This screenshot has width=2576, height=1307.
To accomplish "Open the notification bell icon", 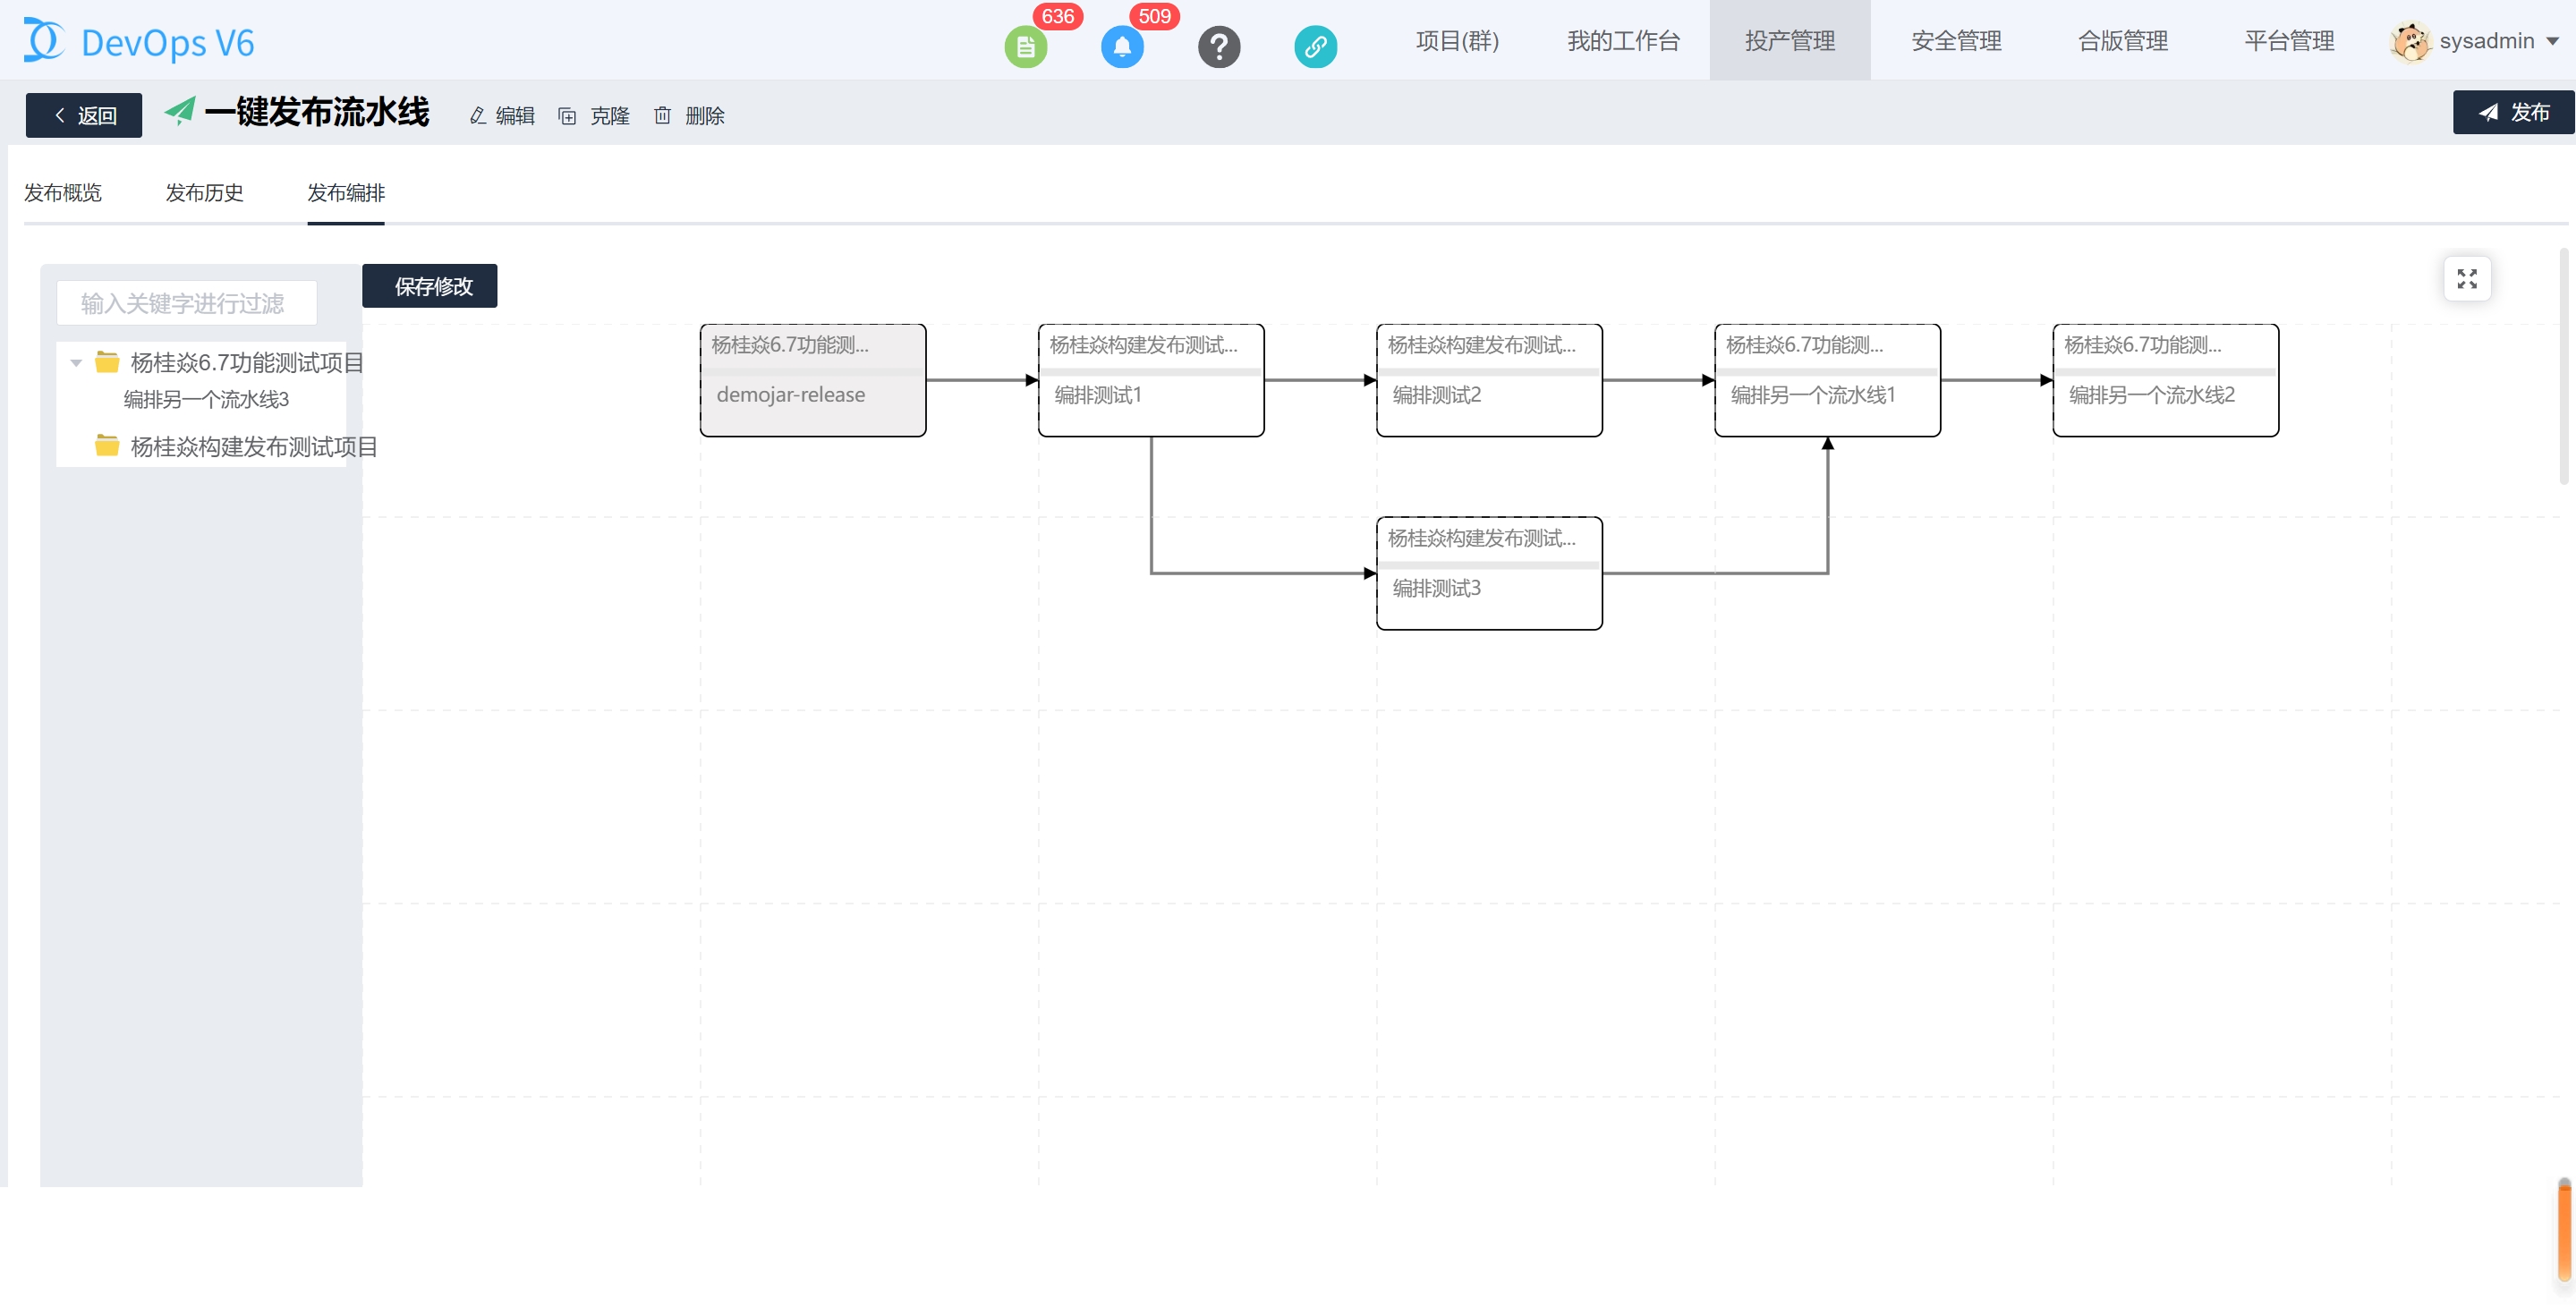I will pos(1122,47).
